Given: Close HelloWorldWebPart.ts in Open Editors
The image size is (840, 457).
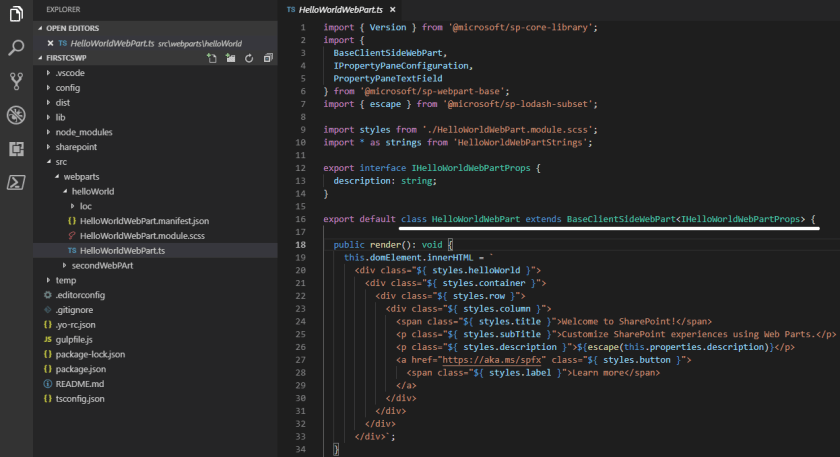Looking at the screenshot, I should [50, 43].
